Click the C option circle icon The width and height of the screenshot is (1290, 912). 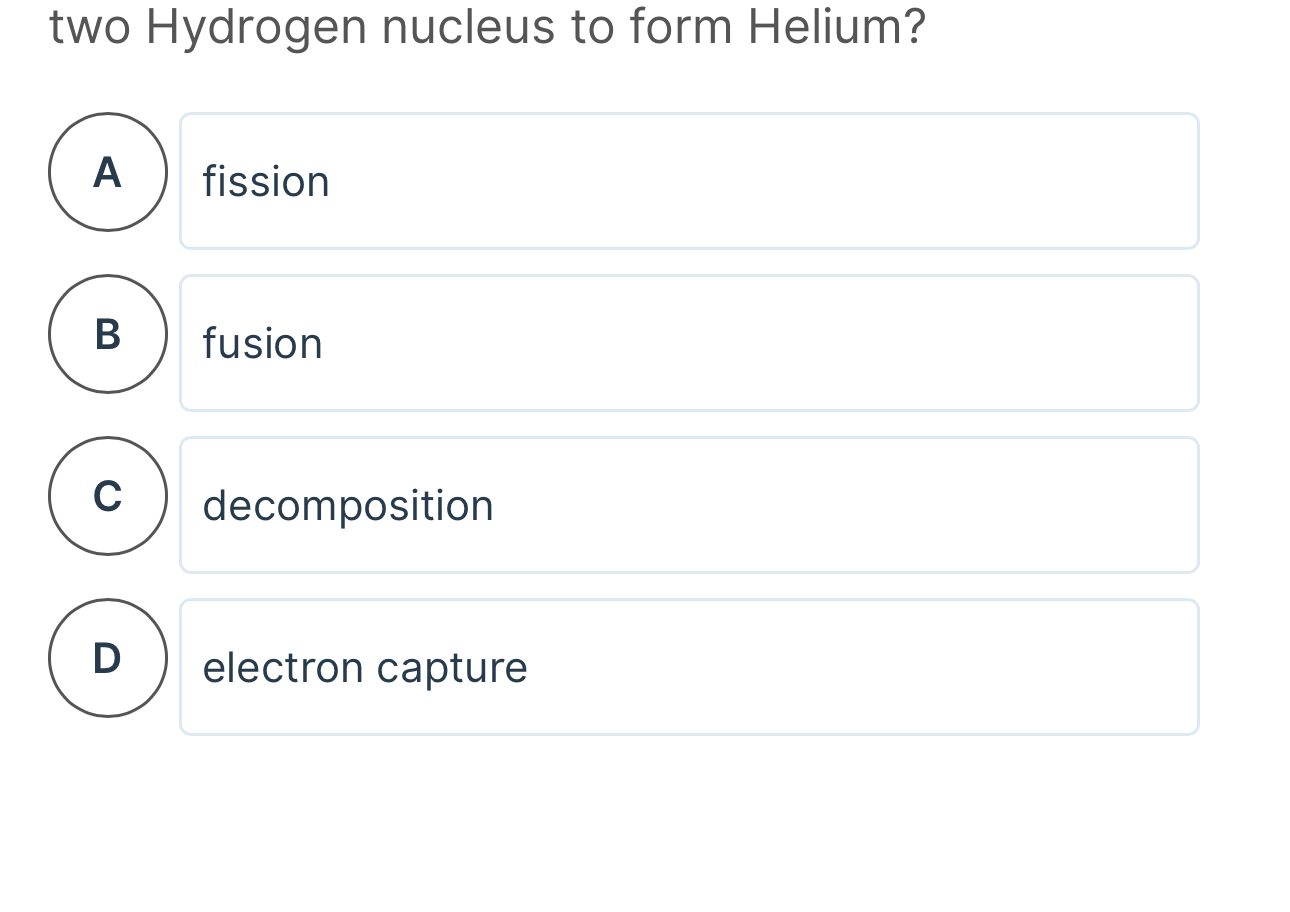pos(107,496)
